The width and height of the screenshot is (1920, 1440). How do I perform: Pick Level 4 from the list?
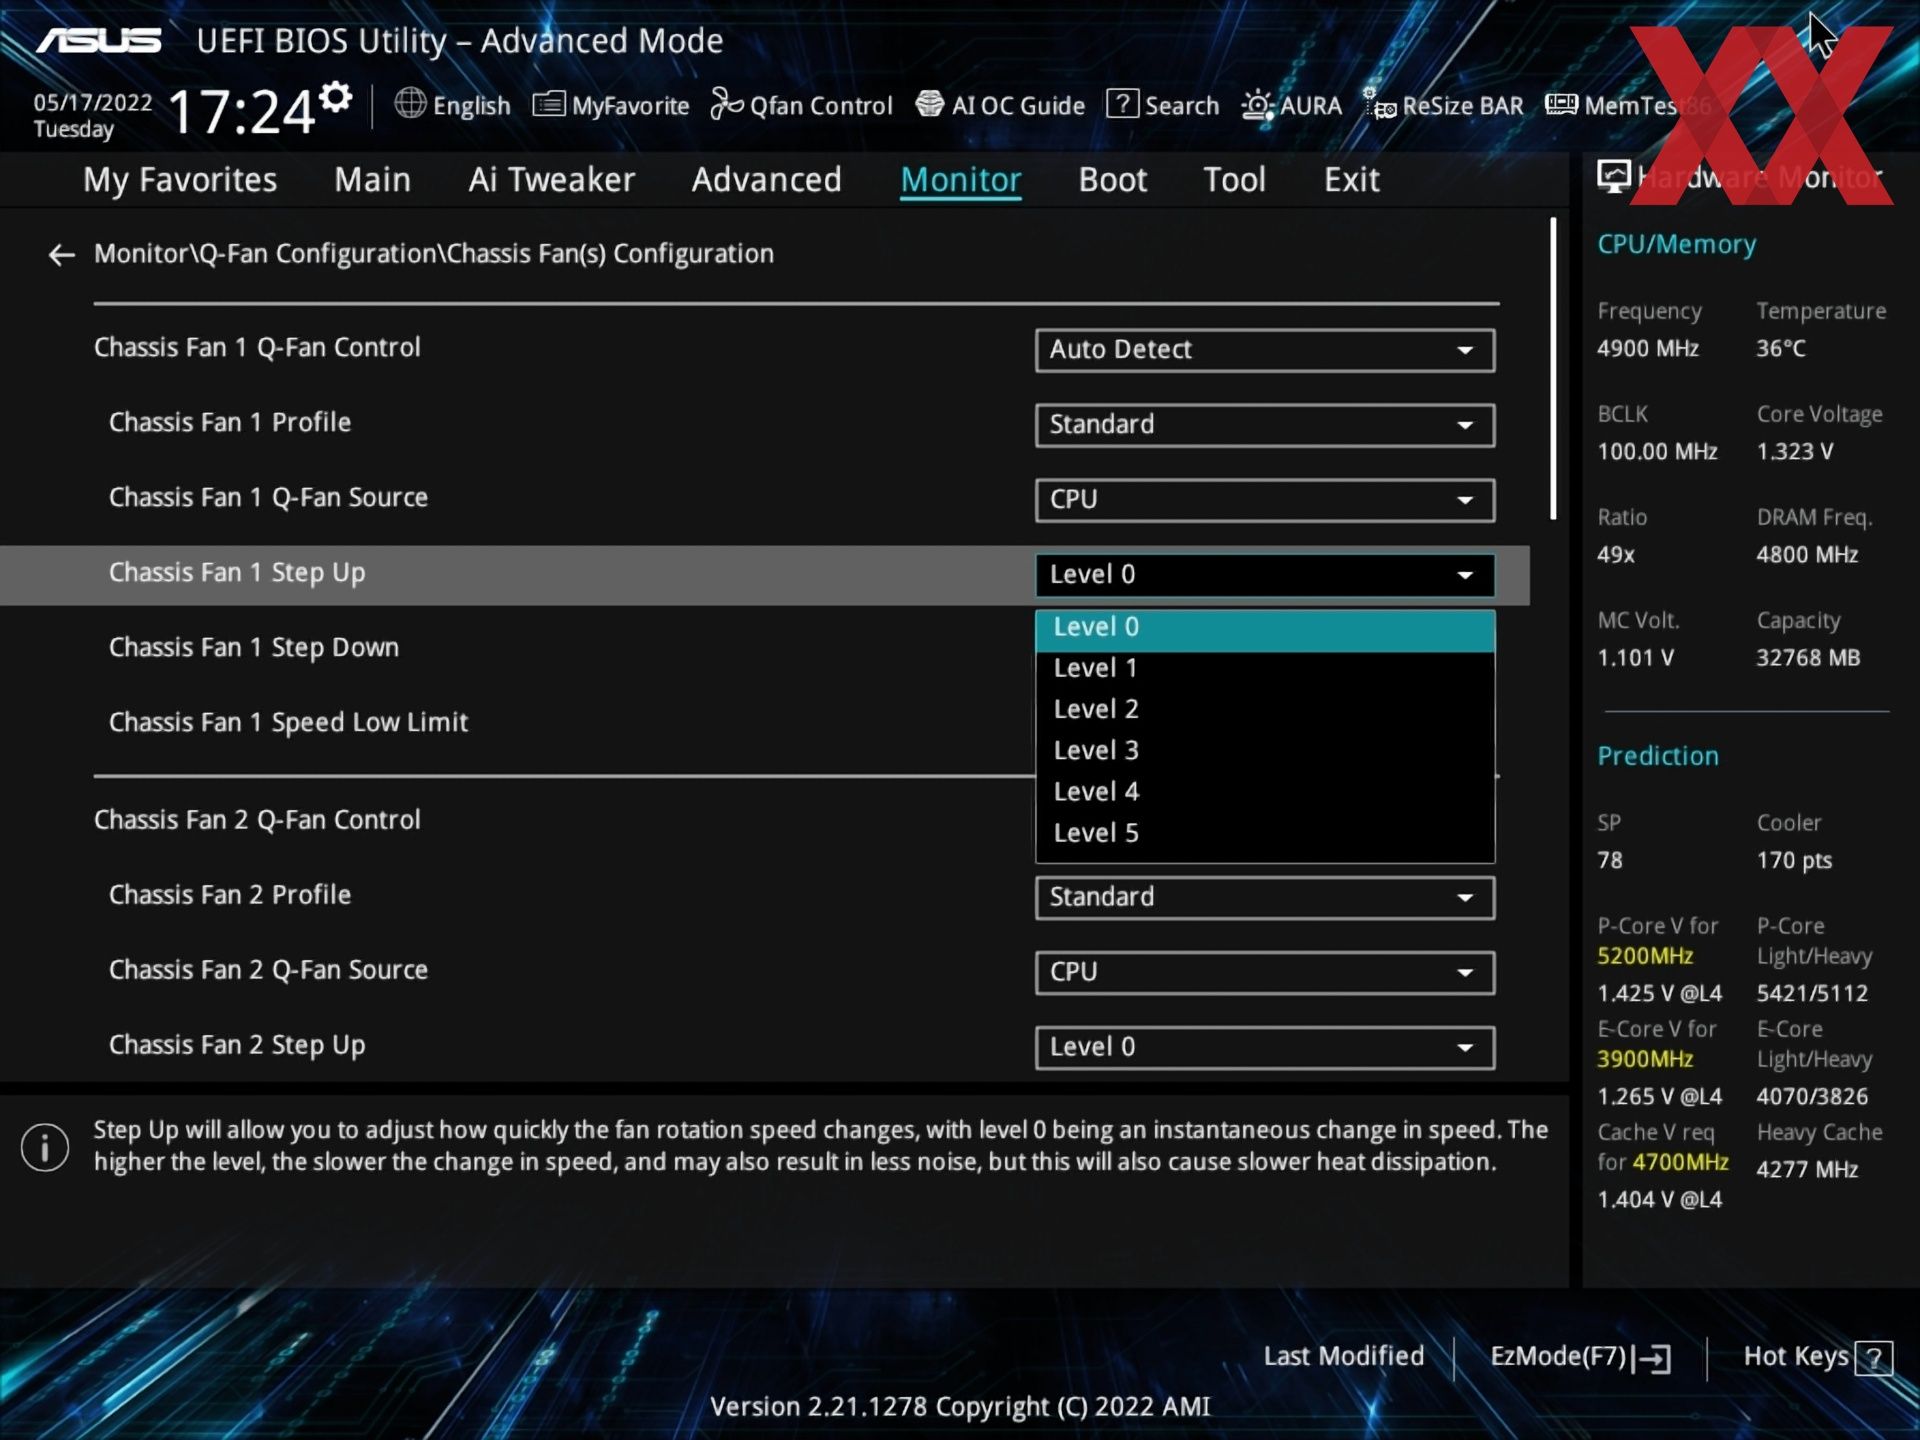[1265, 792]
